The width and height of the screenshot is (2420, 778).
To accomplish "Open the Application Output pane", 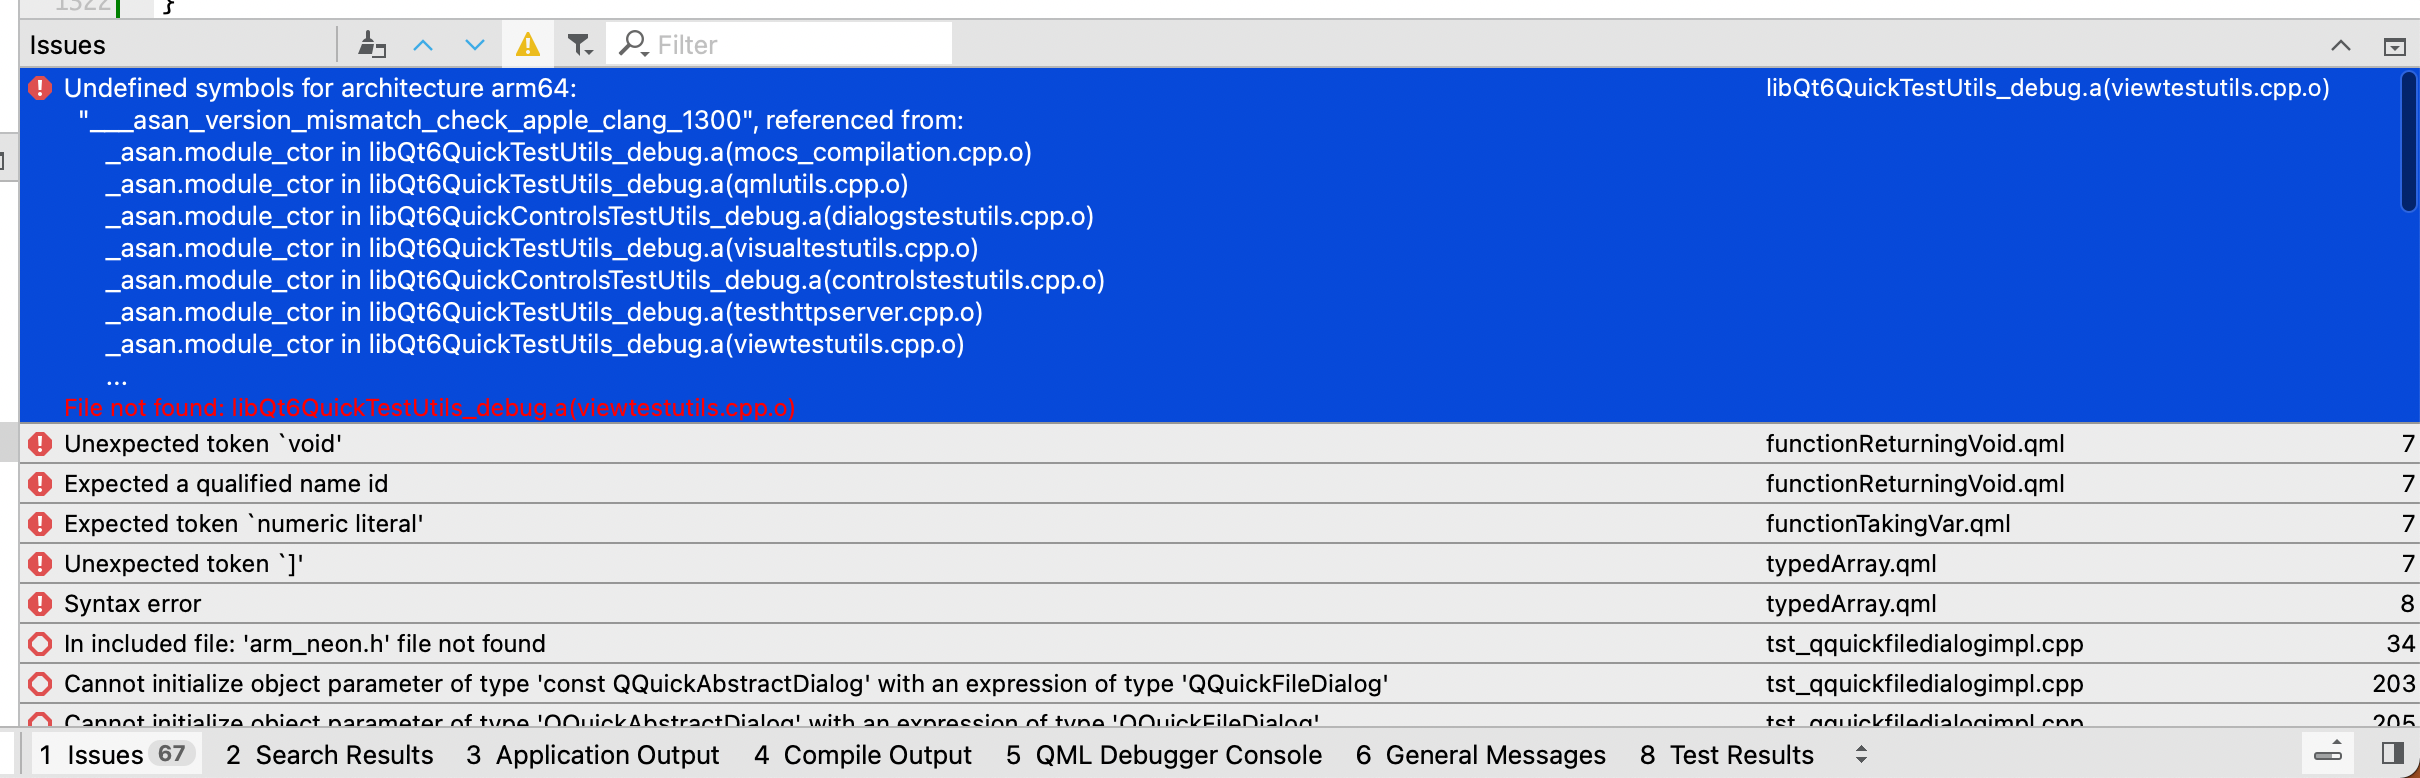I will 593,755.
